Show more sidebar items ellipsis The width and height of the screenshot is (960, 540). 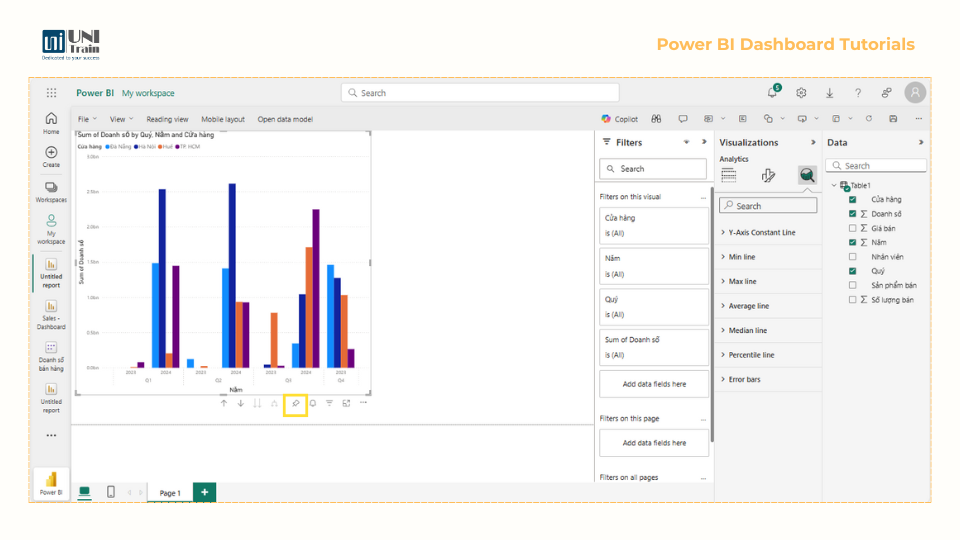click(x=51, y=435)
